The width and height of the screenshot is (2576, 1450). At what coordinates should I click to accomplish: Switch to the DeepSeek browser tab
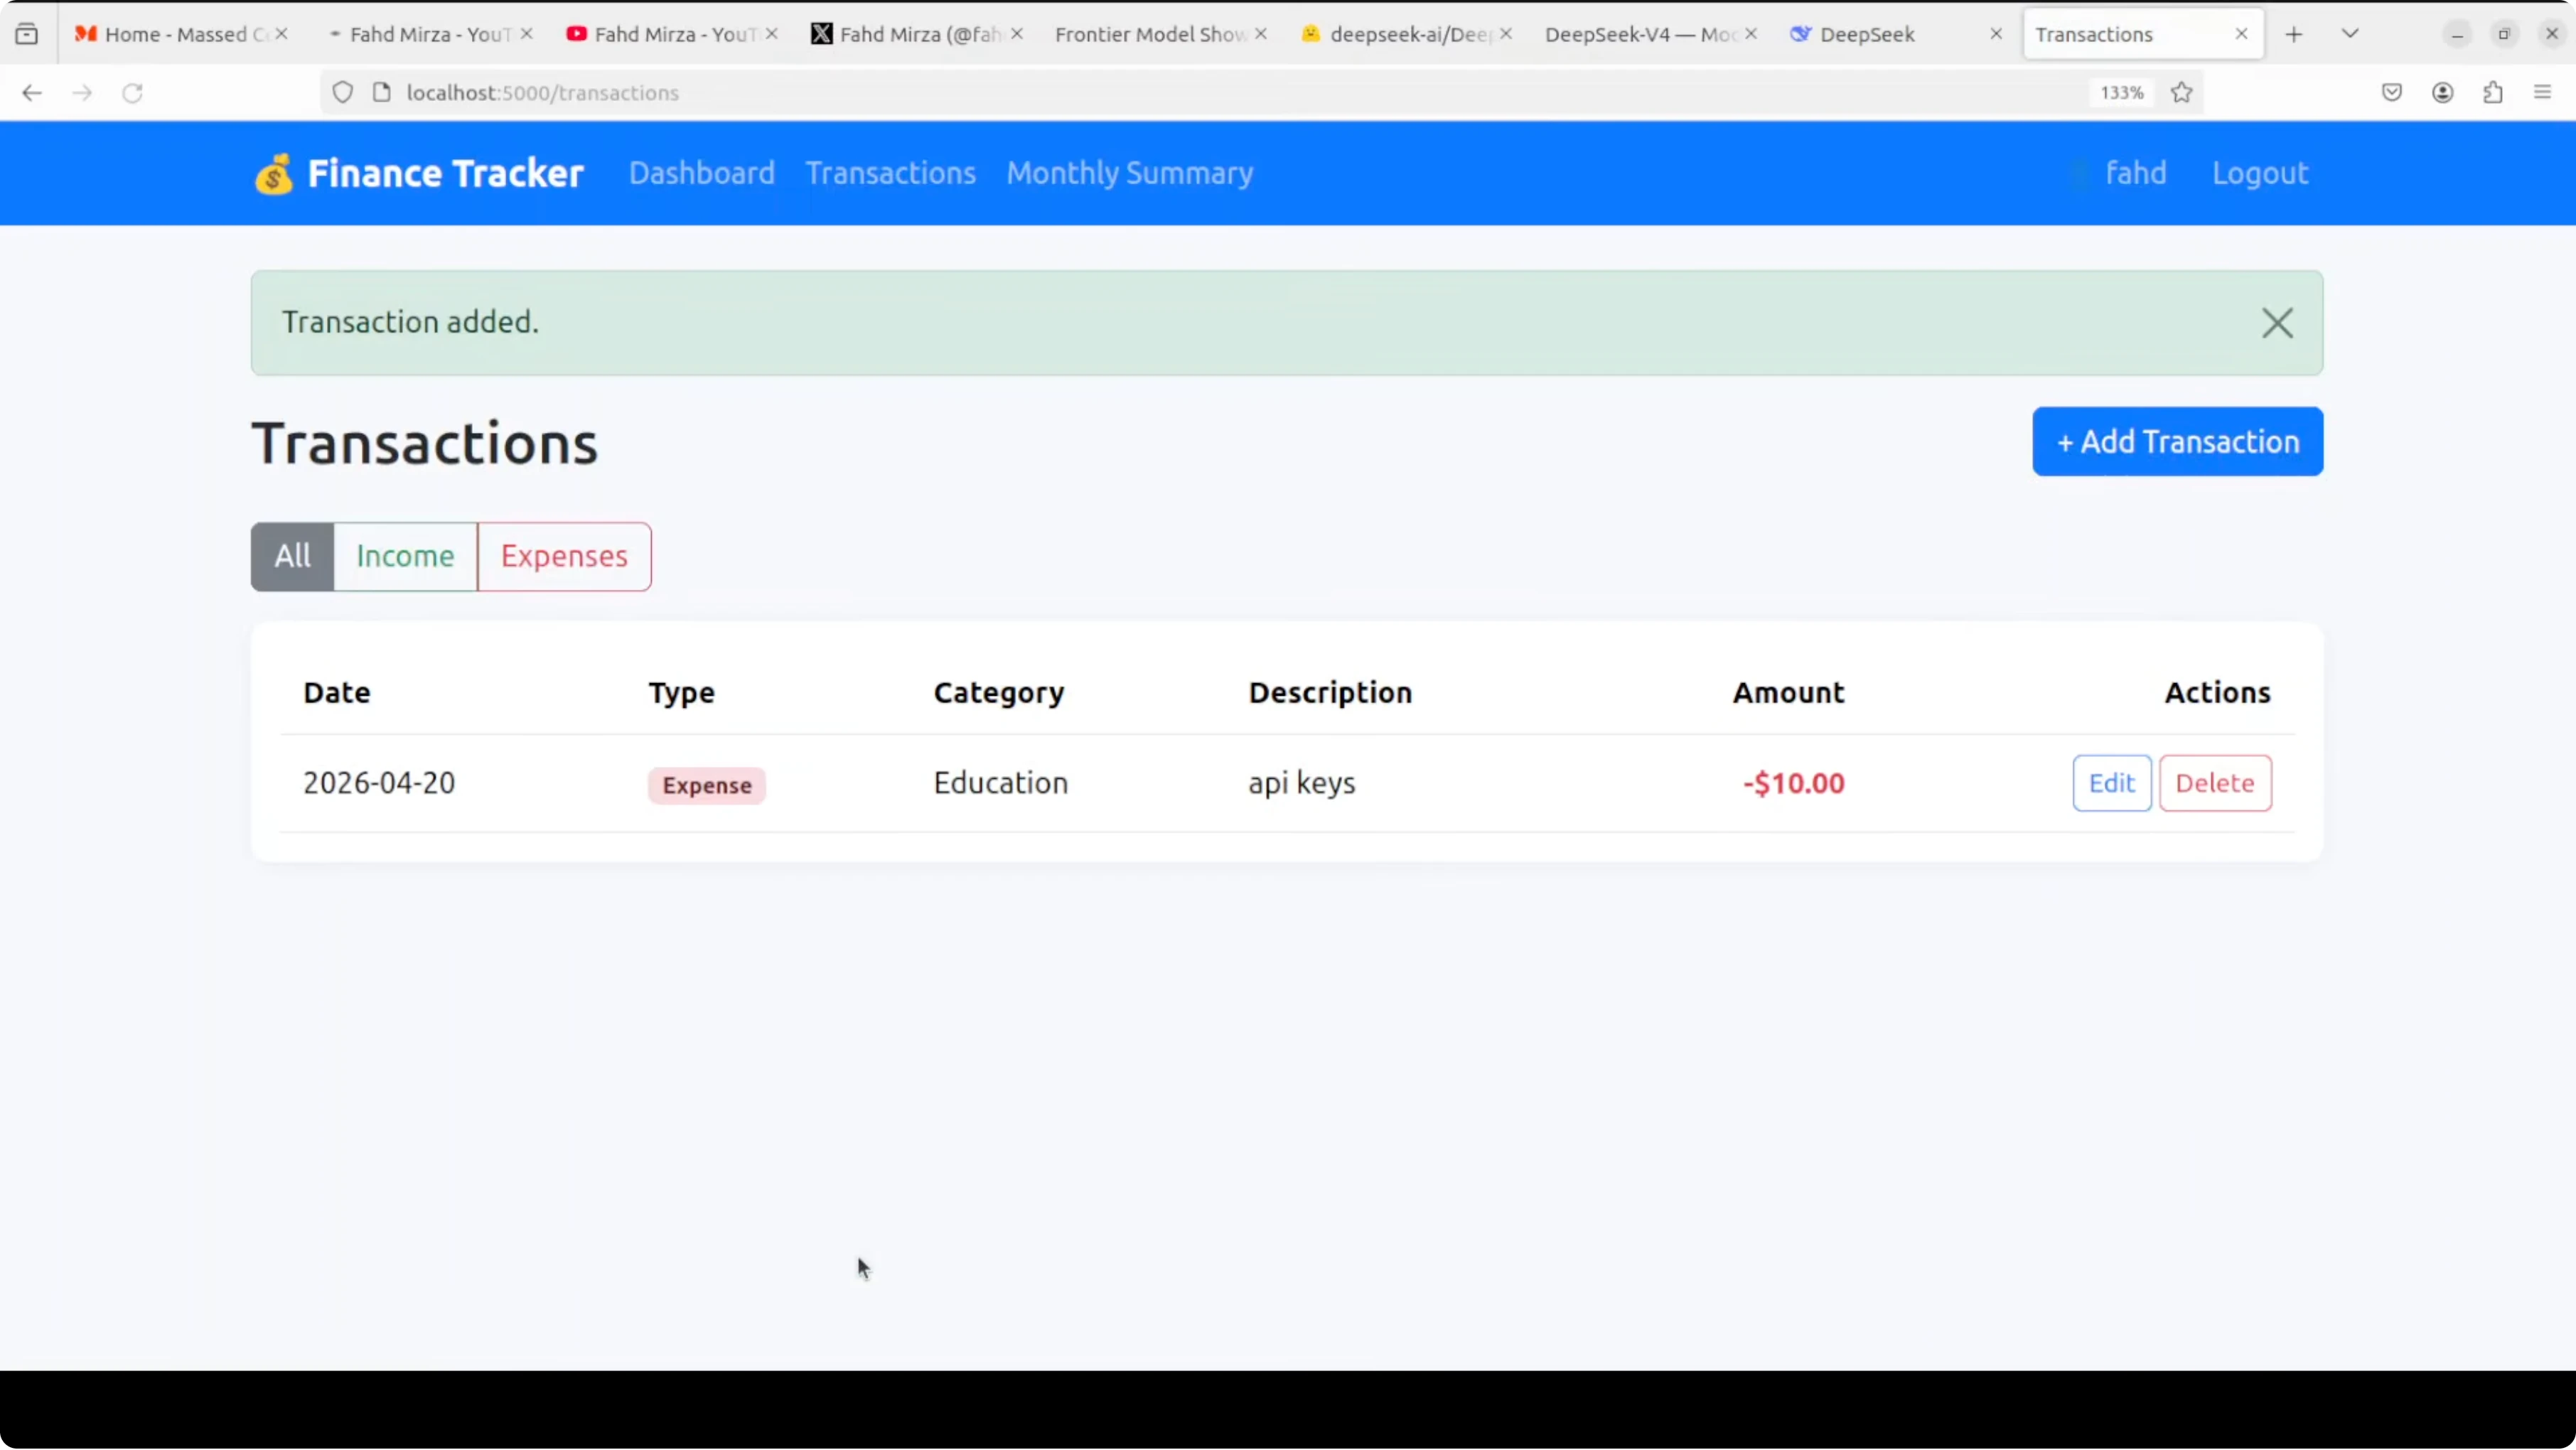[1866, 34]
